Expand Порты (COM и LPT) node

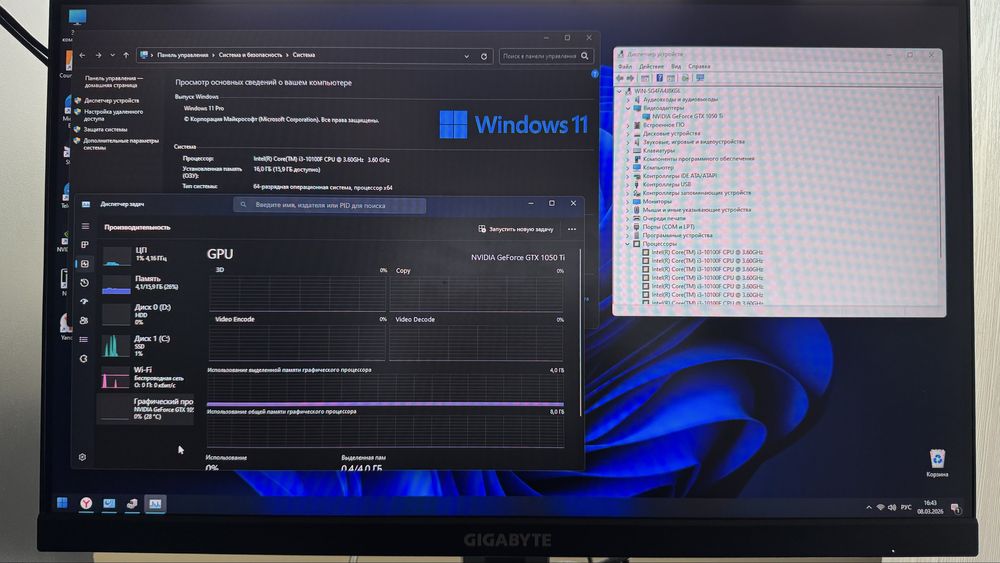(628, 226)
